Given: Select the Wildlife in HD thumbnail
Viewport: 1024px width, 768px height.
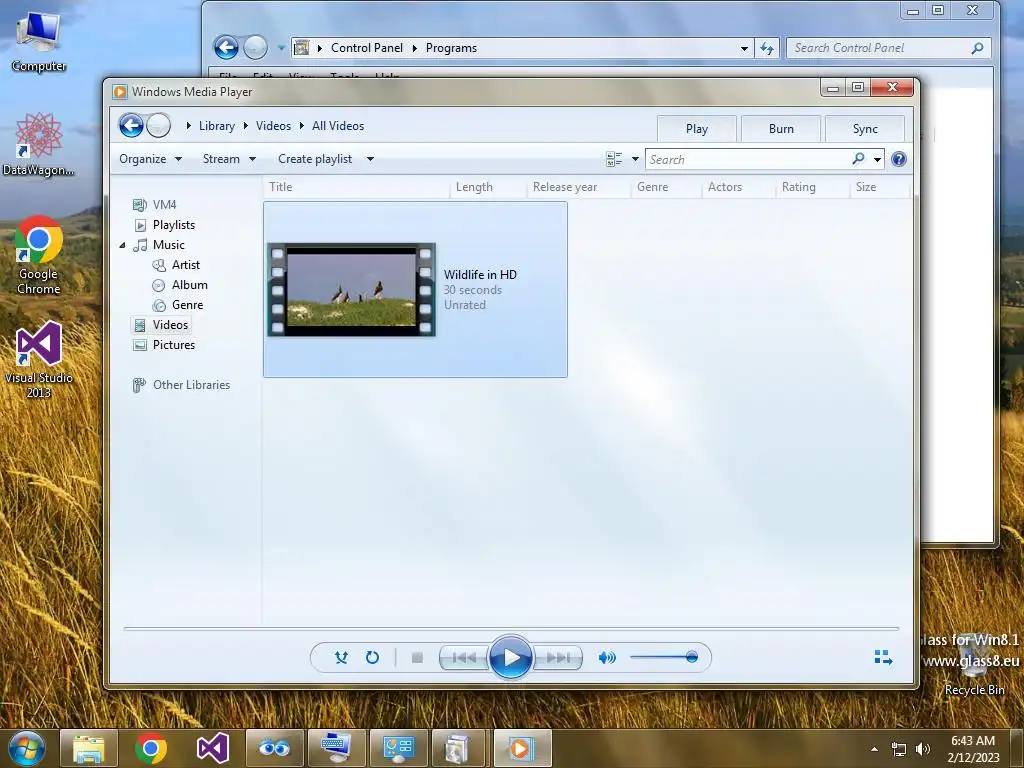Looking at the screenshot, I should [351, 290].
